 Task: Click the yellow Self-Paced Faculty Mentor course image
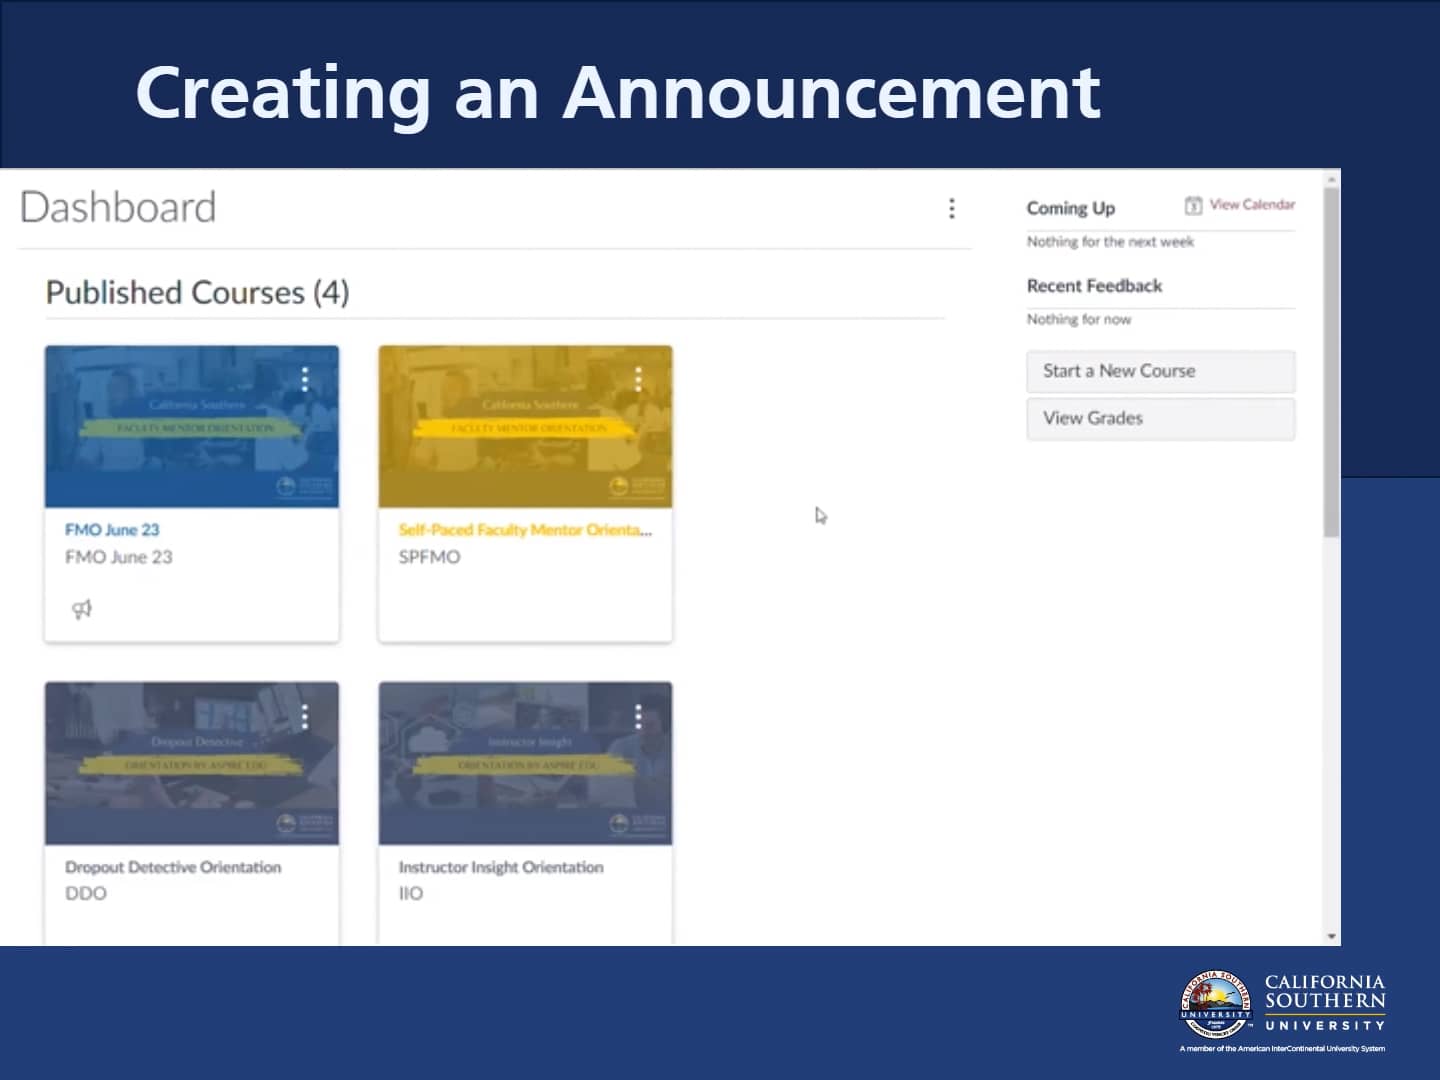pyautogui.click(x=525, y=427)
